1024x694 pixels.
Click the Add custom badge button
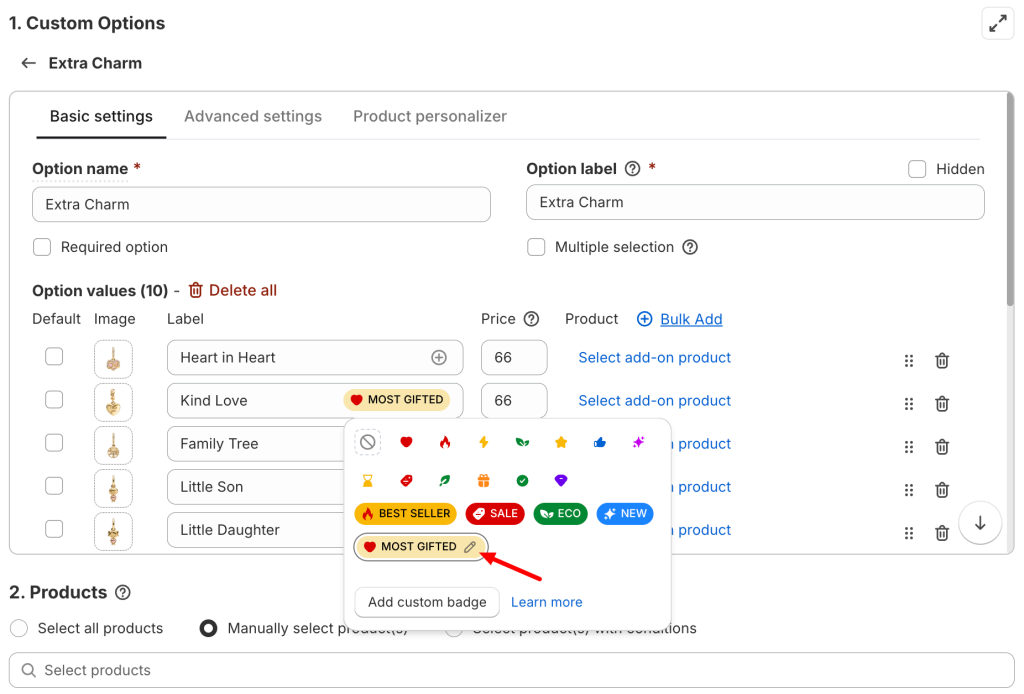click(x=427, y=602)
